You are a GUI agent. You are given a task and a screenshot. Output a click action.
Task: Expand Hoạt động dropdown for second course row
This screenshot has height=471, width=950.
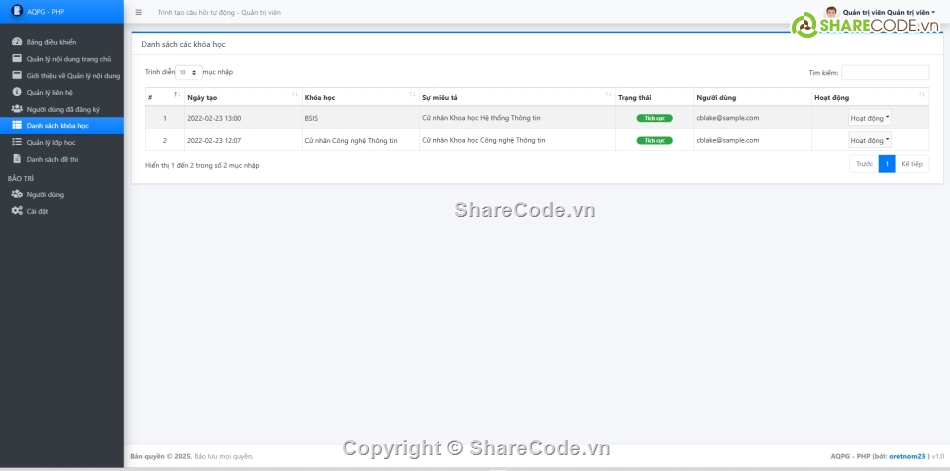coord(870,140)
